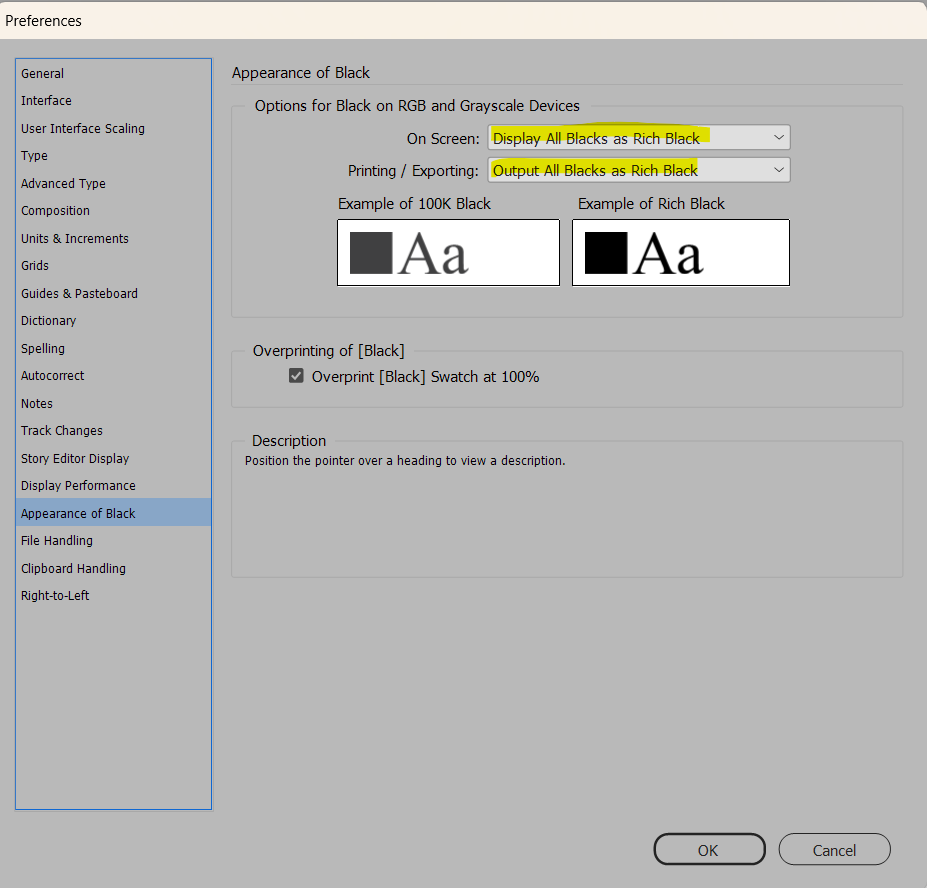Viewport: 927px width, 888px height.
Task: Click the 'Example of Rich Black' label
Action: [651, 204]
